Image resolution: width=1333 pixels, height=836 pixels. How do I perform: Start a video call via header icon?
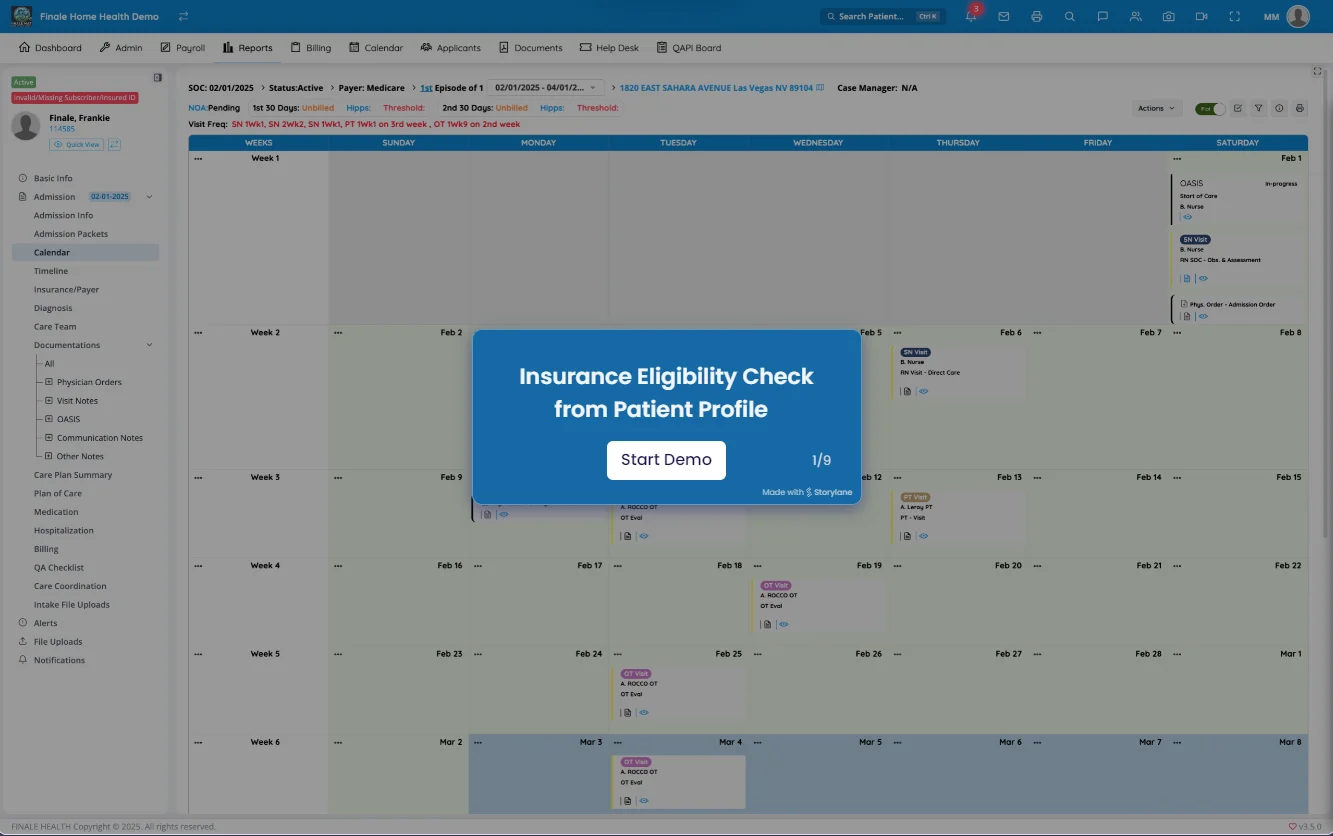1201,17
